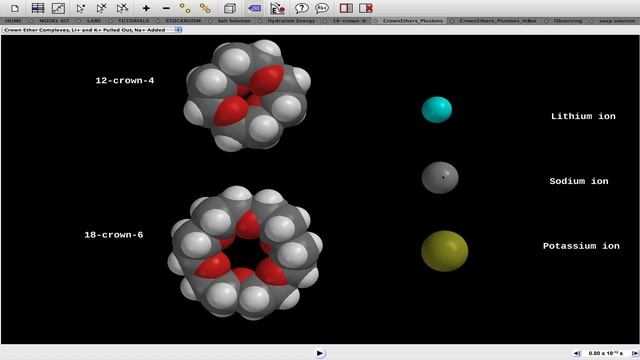Click the simulation time readout field

click(x=606, y=353)
